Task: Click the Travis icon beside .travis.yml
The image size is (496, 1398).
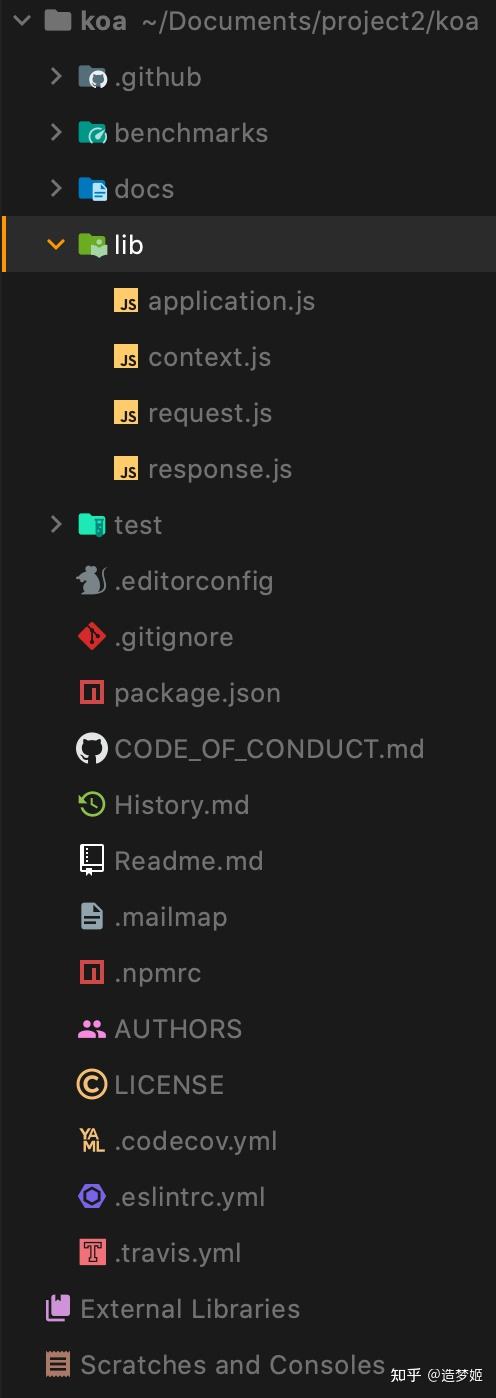Action: coord(92,1252)
